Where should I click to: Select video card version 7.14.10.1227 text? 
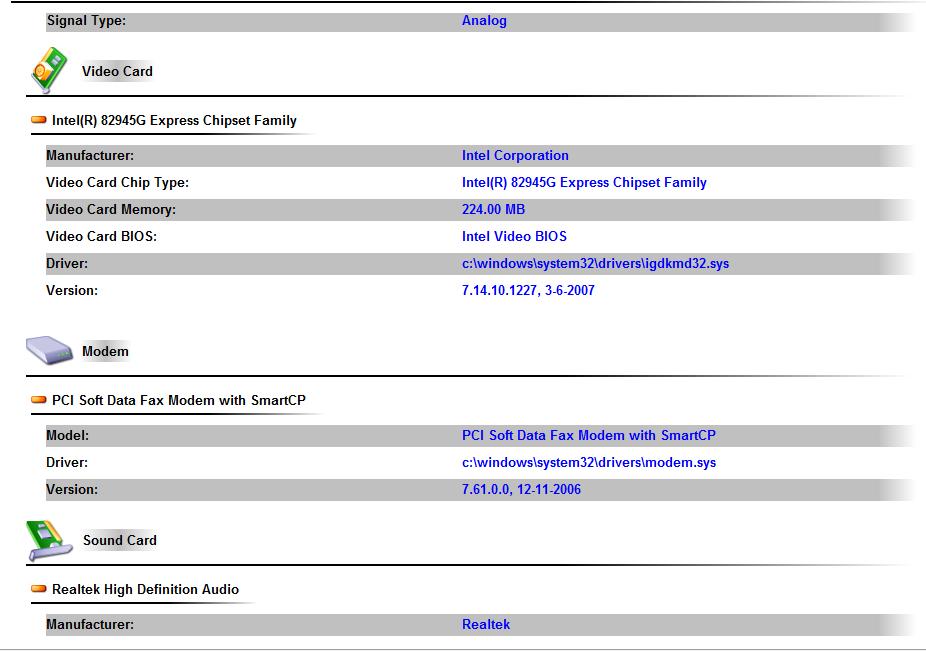[528, 291]
